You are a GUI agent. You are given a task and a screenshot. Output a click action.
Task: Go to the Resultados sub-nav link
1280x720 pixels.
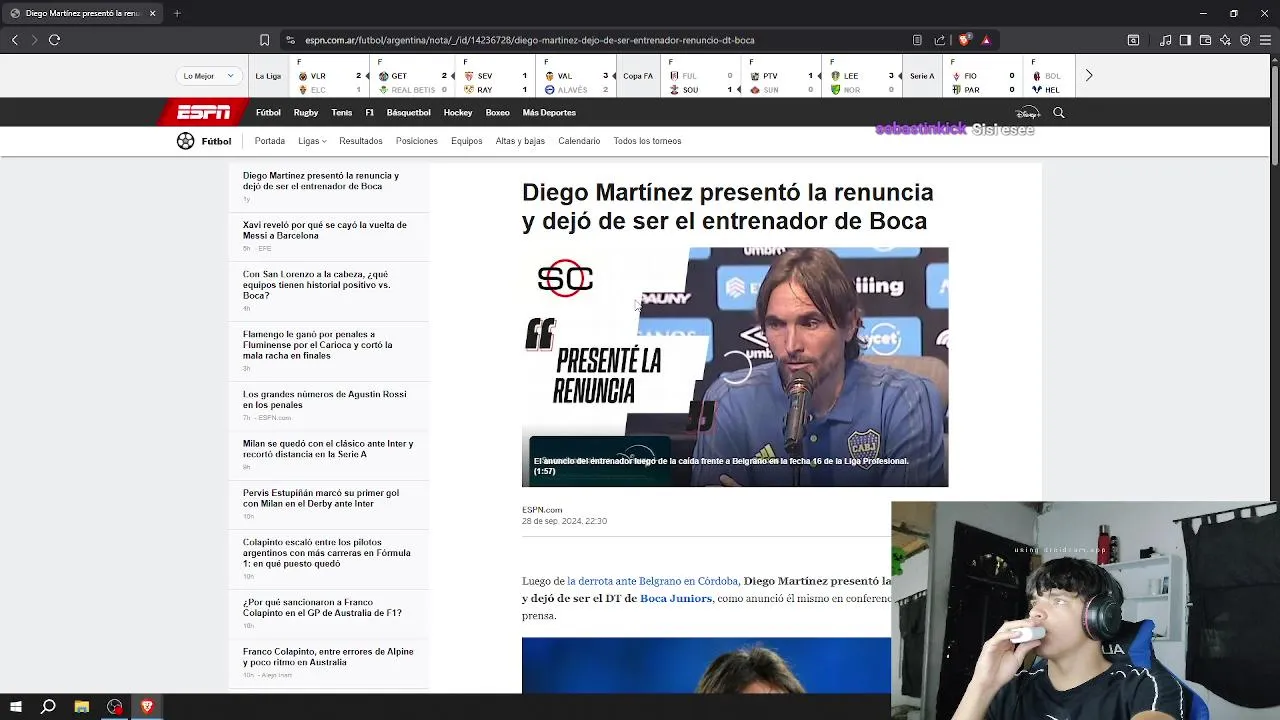click(361, 141)
